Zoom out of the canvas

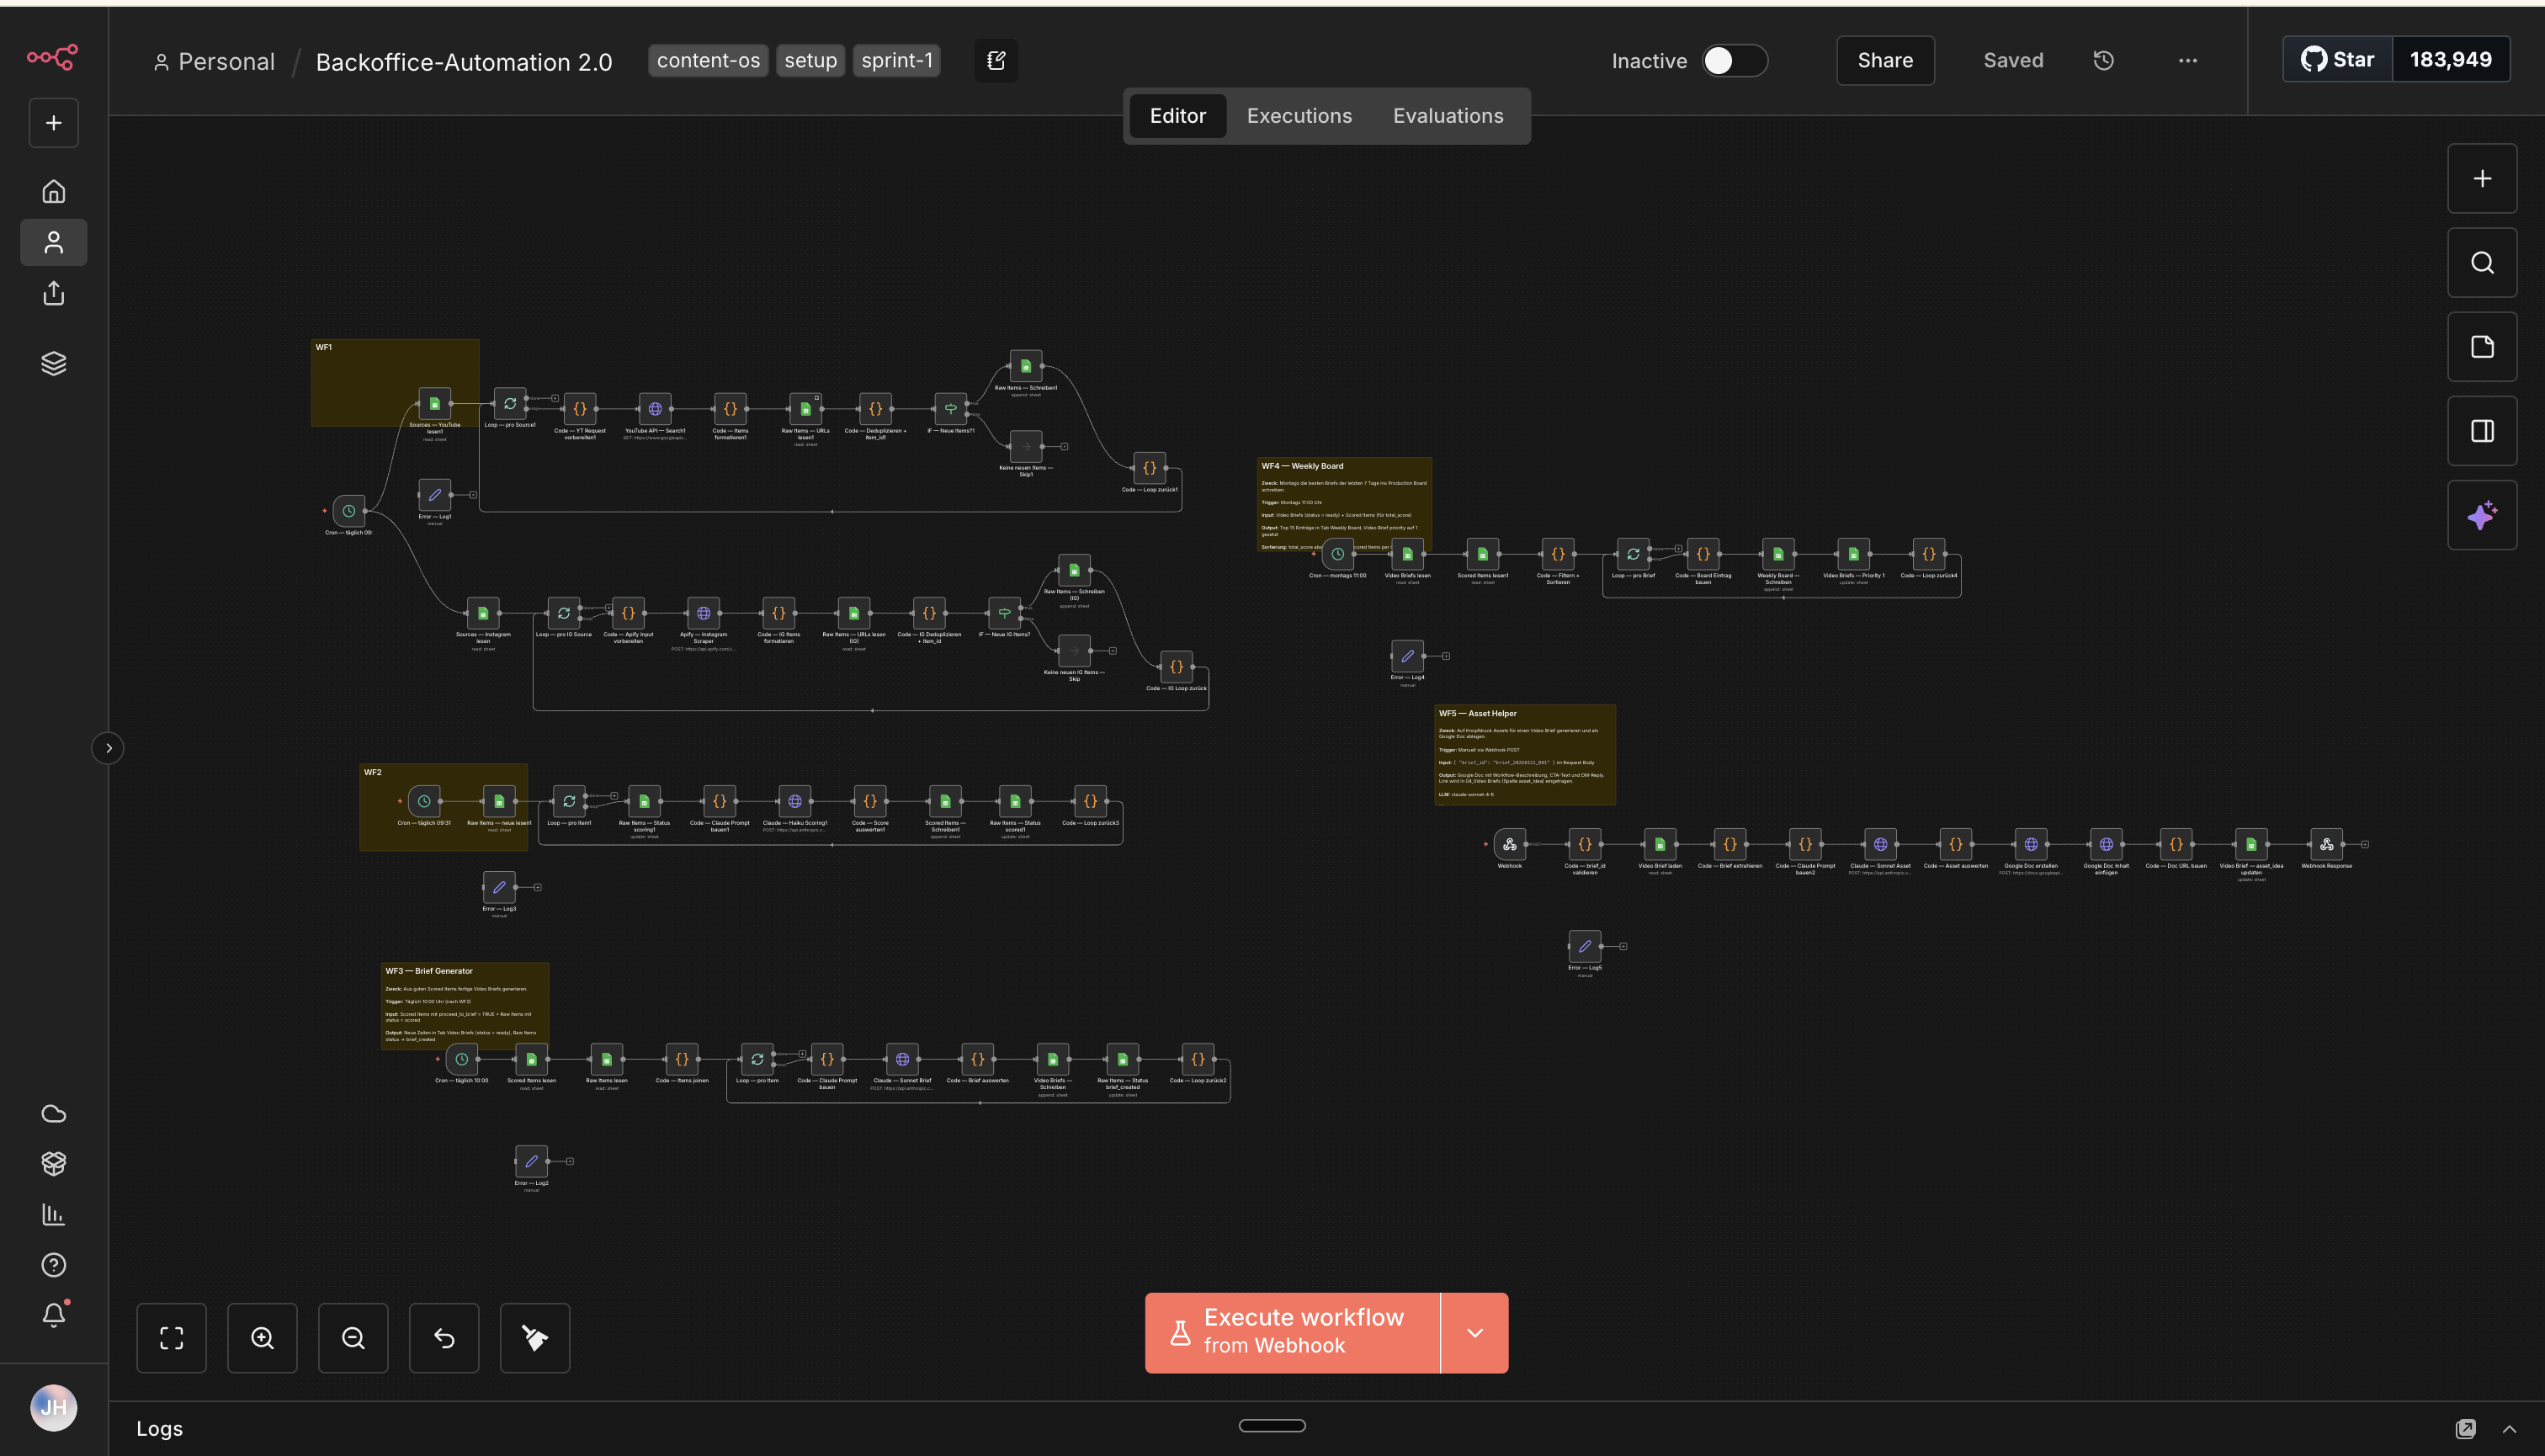click(x=353, y=1337)
